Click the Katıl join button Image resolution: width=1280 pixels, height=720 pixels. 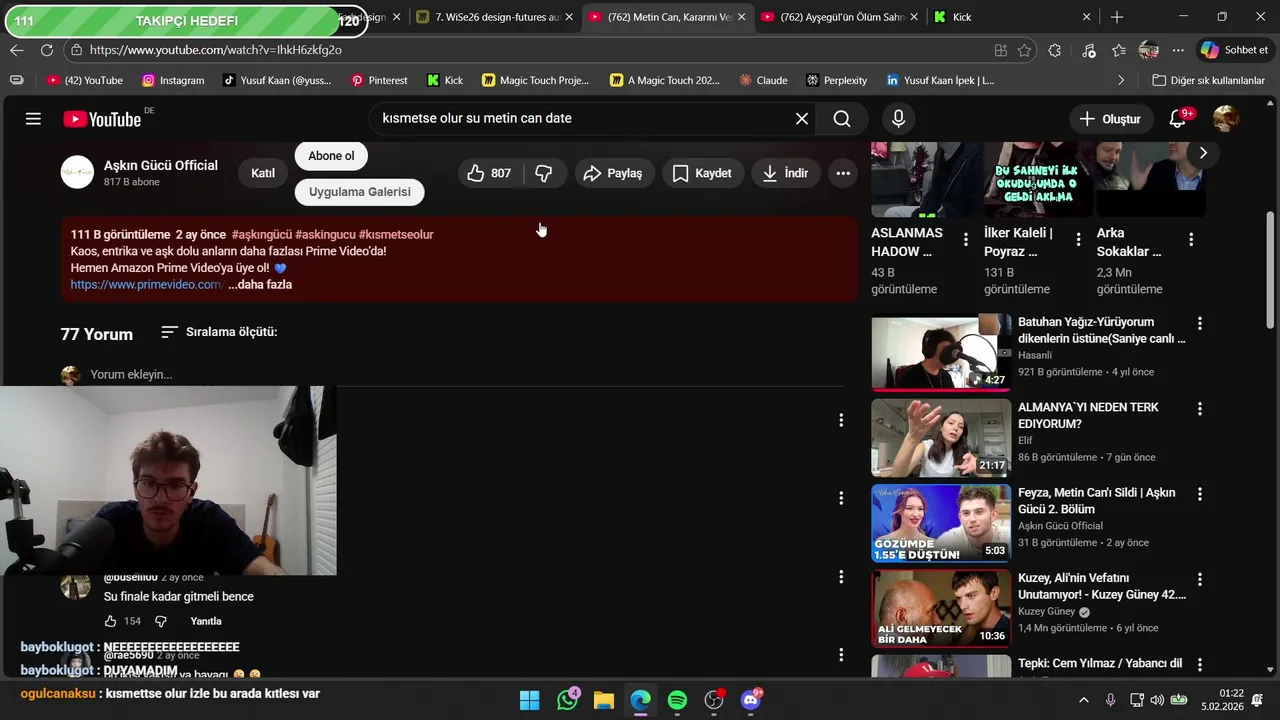263,173
